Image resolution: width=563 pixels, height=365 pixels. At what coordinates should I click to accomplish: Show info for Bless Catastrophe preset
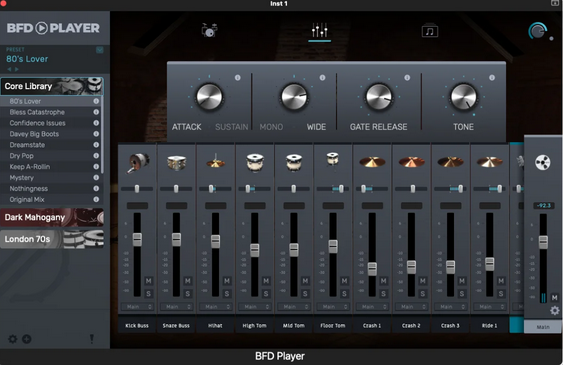pyautogui.click(x=96, y=112)
